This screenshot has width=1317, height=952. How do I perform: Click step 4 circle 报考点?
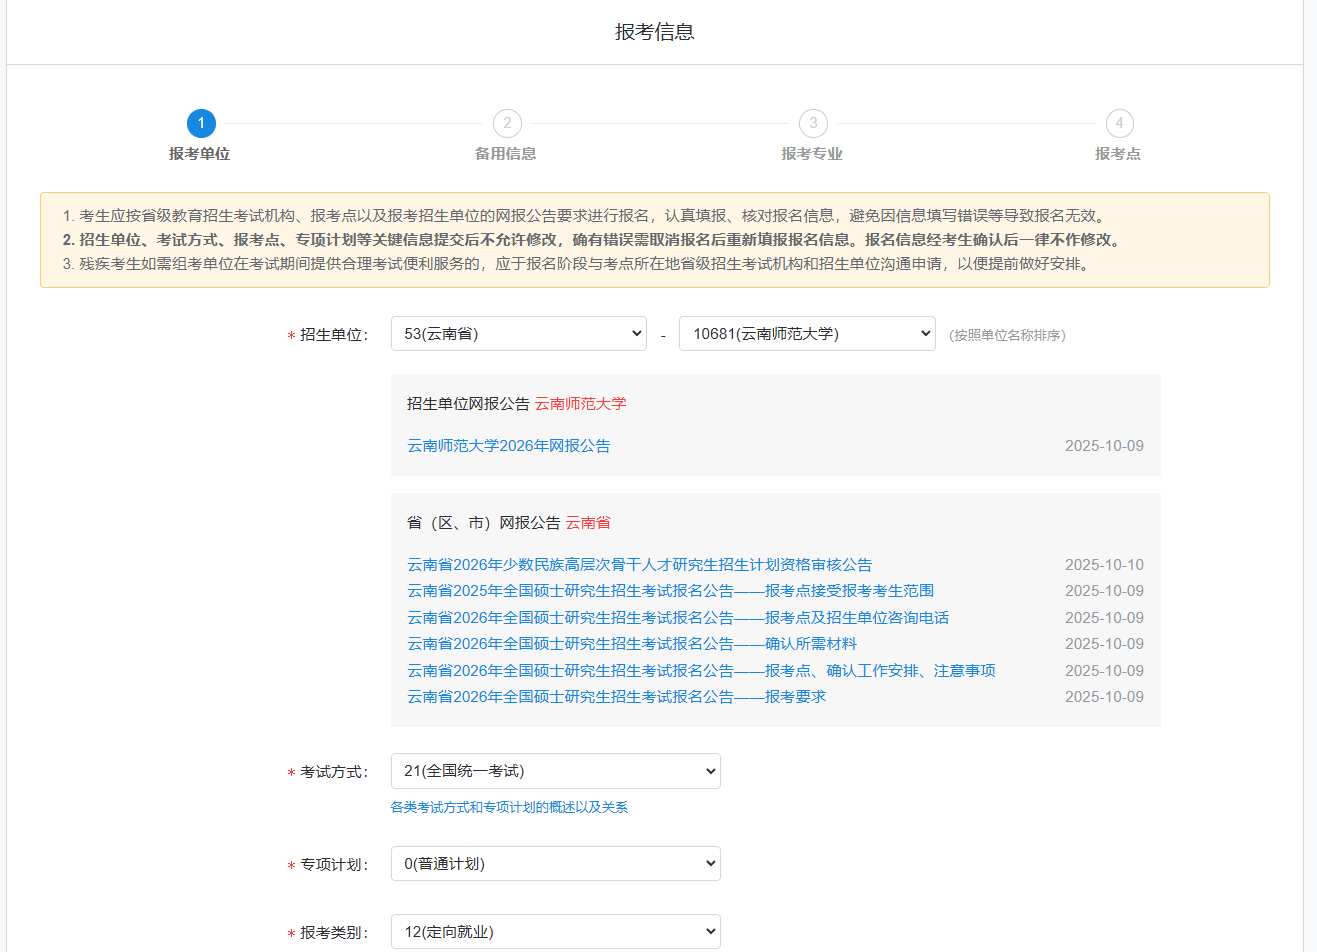1119,123
